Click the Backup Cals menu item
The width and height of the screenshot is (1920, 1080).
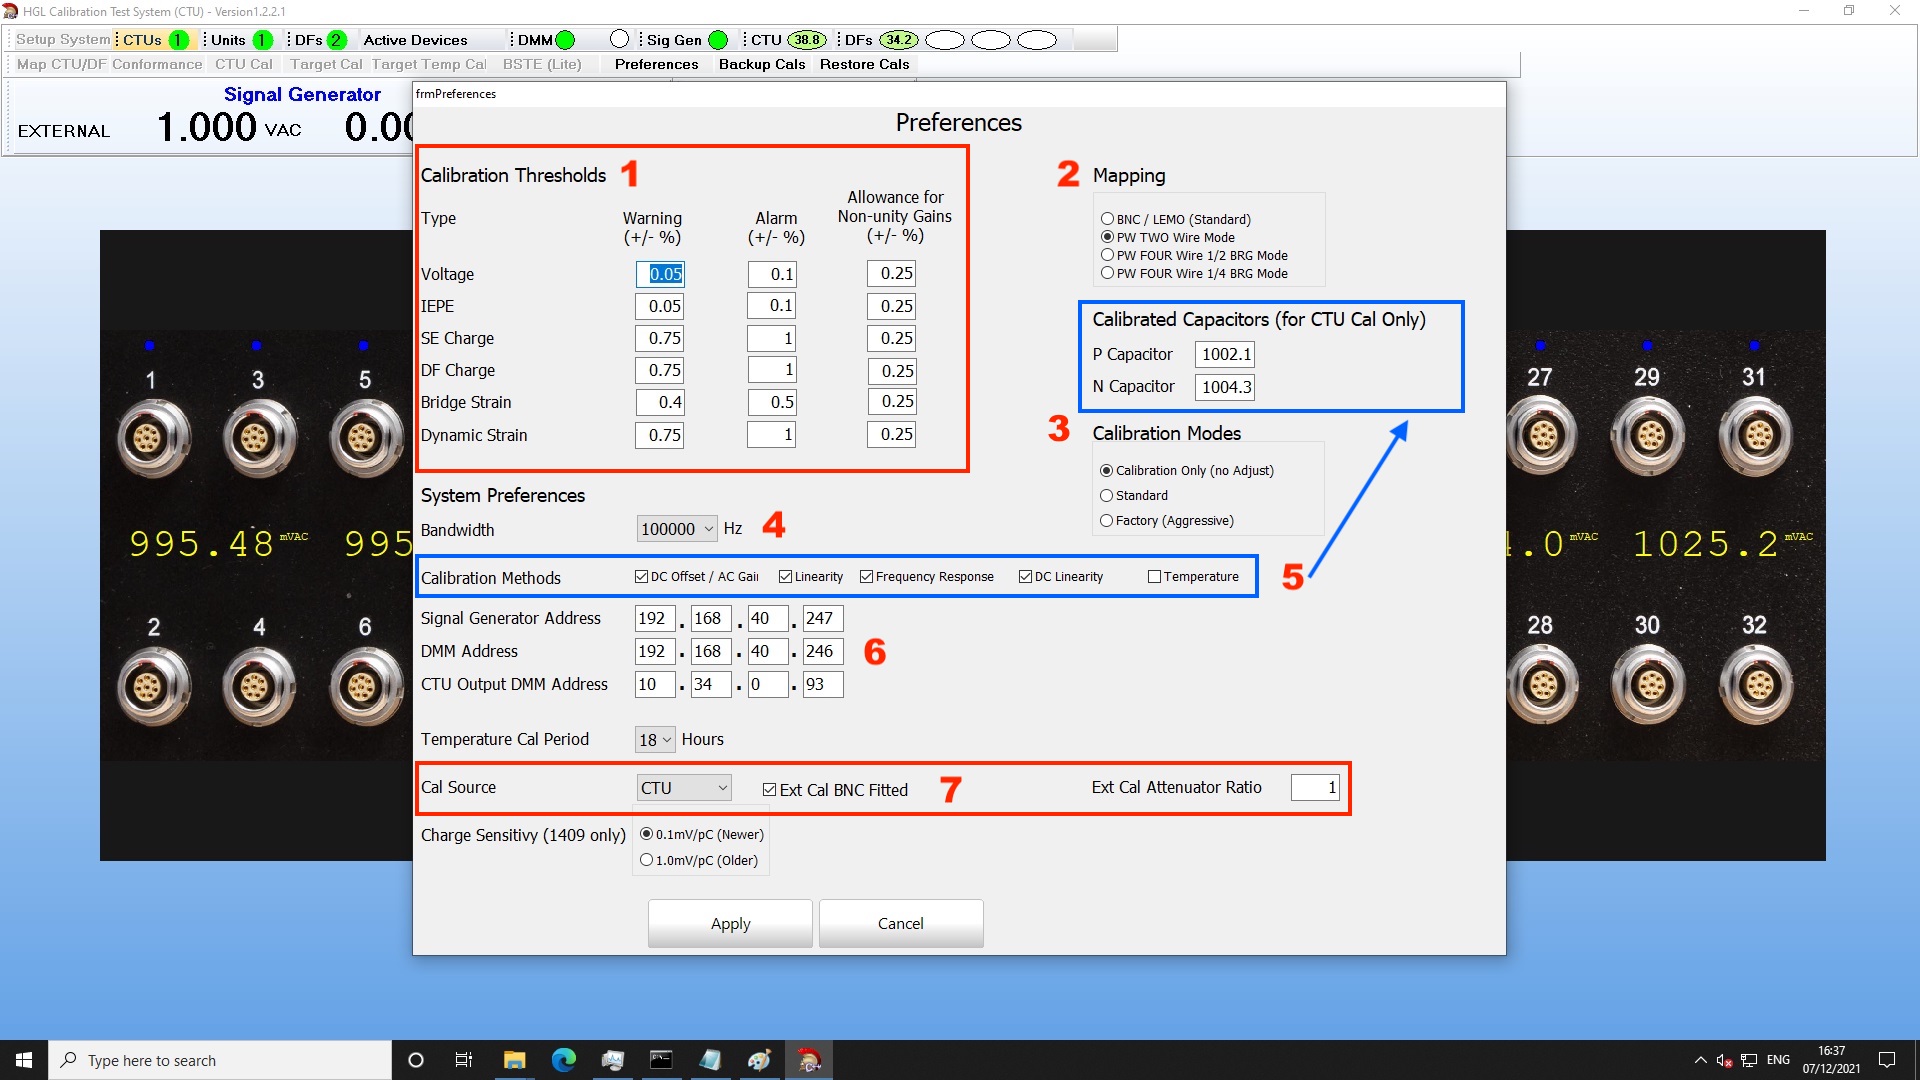(761, 64)
